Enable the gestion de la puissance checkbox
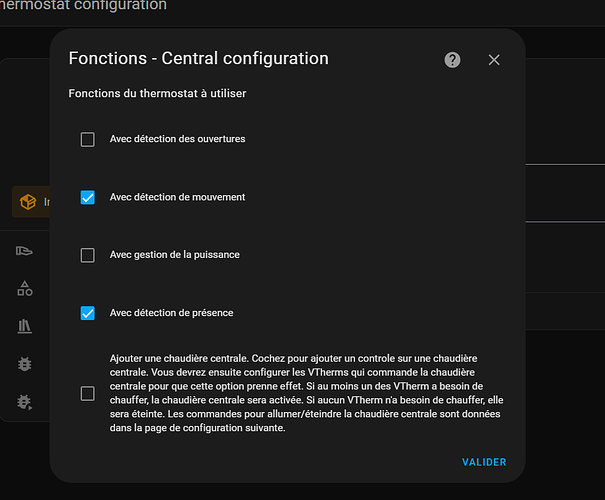Viewport: 605px width, 500px height. tap(88, 255)
